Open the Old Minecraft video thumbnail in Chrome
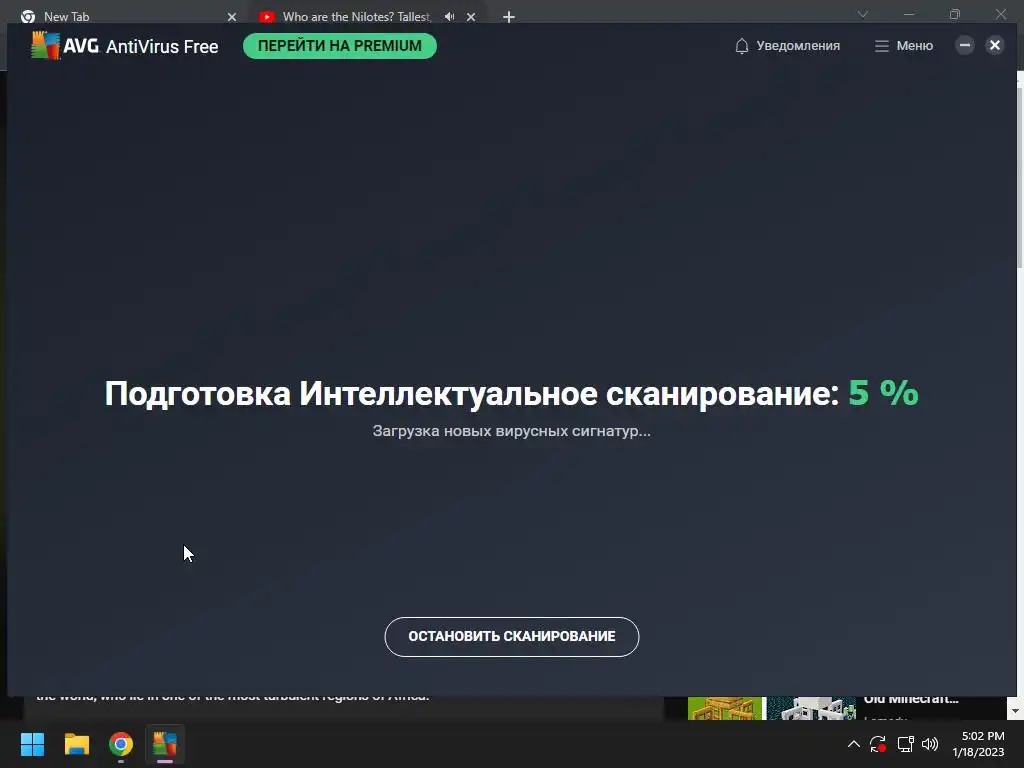This screenshot has width=1024, height=768. [x=771, y=708]
